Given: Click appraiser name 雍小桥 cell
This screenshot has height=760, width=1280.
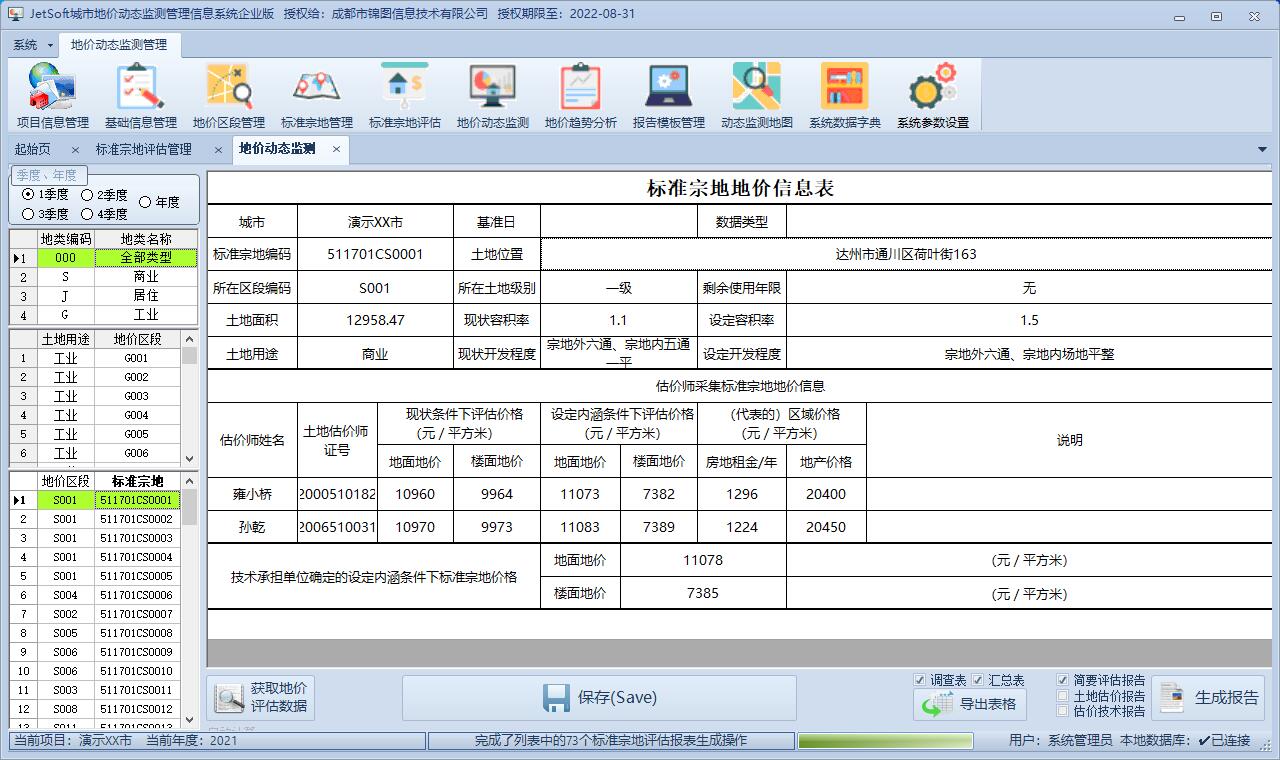Looking at the screenshot, I should [x=252, y=494].
